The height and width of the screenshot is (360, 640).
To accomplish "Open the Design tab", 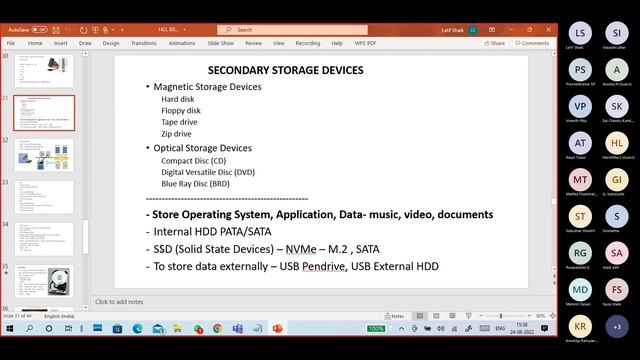I will click(111, 43).
